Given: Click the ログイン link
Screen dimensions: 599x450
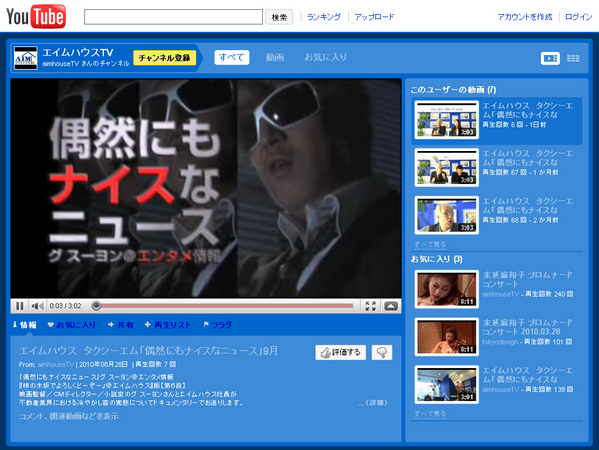Looking at the screenshot, I should point(578,17).
